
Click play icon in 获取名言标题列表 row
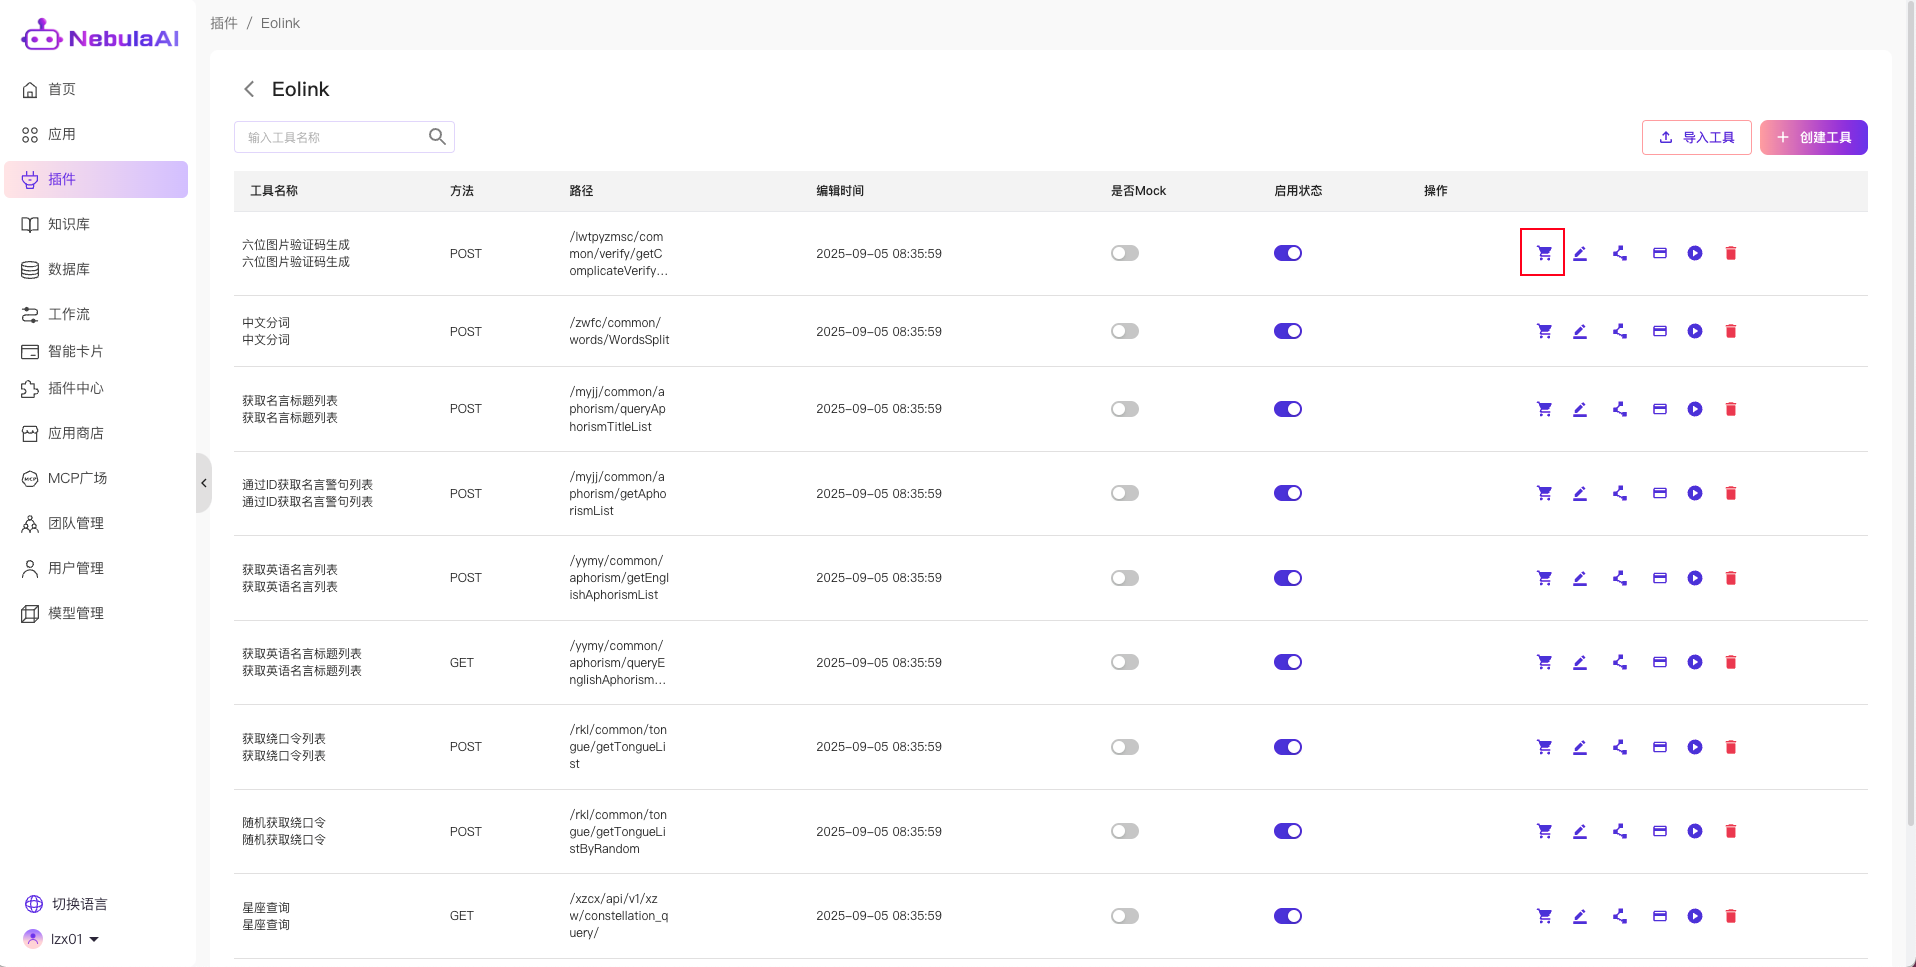click(1695, 409)
